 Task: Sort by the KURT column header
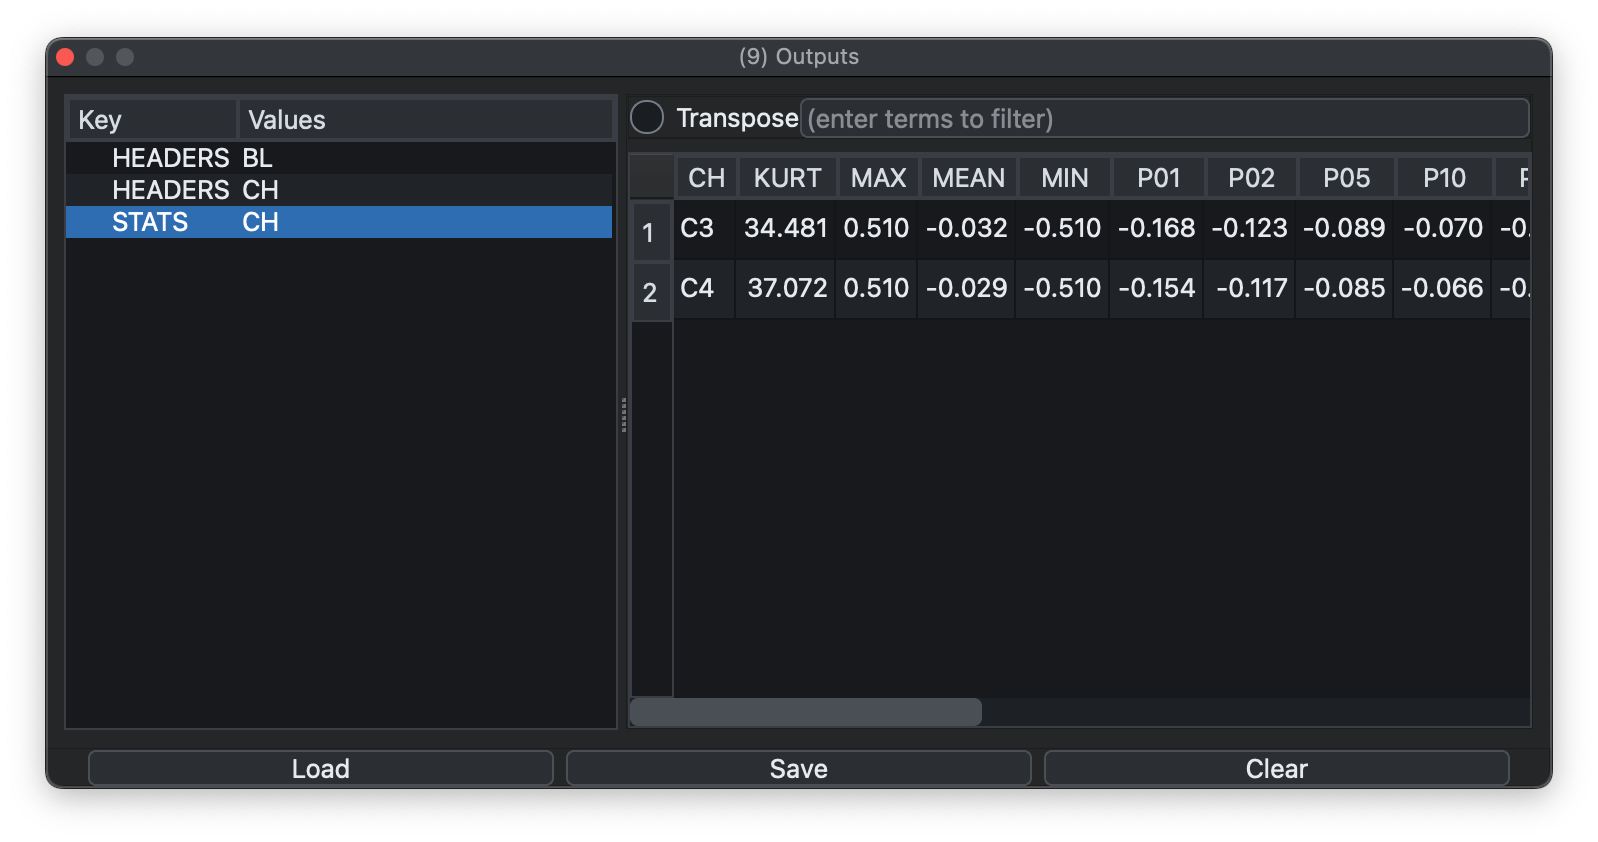click(787, 178)
